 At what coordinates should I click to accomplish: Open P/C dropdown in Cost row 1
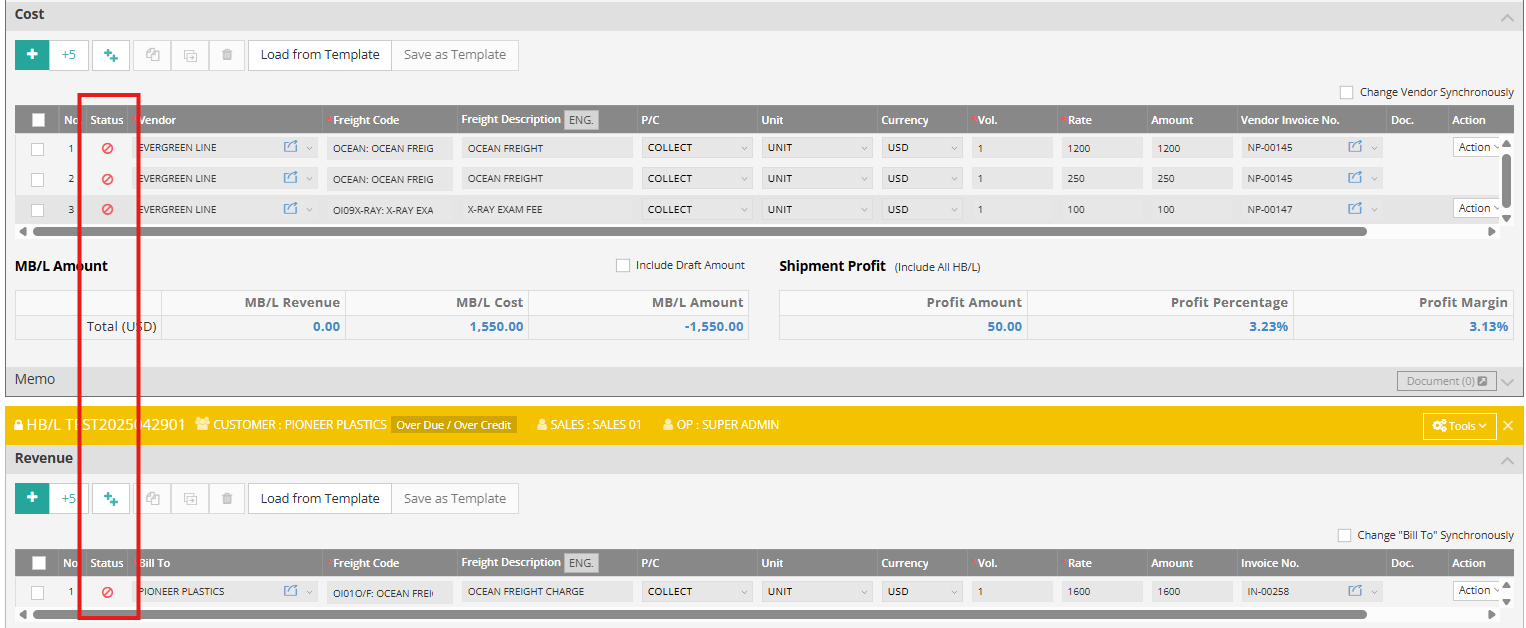click(x=697, y=148)
